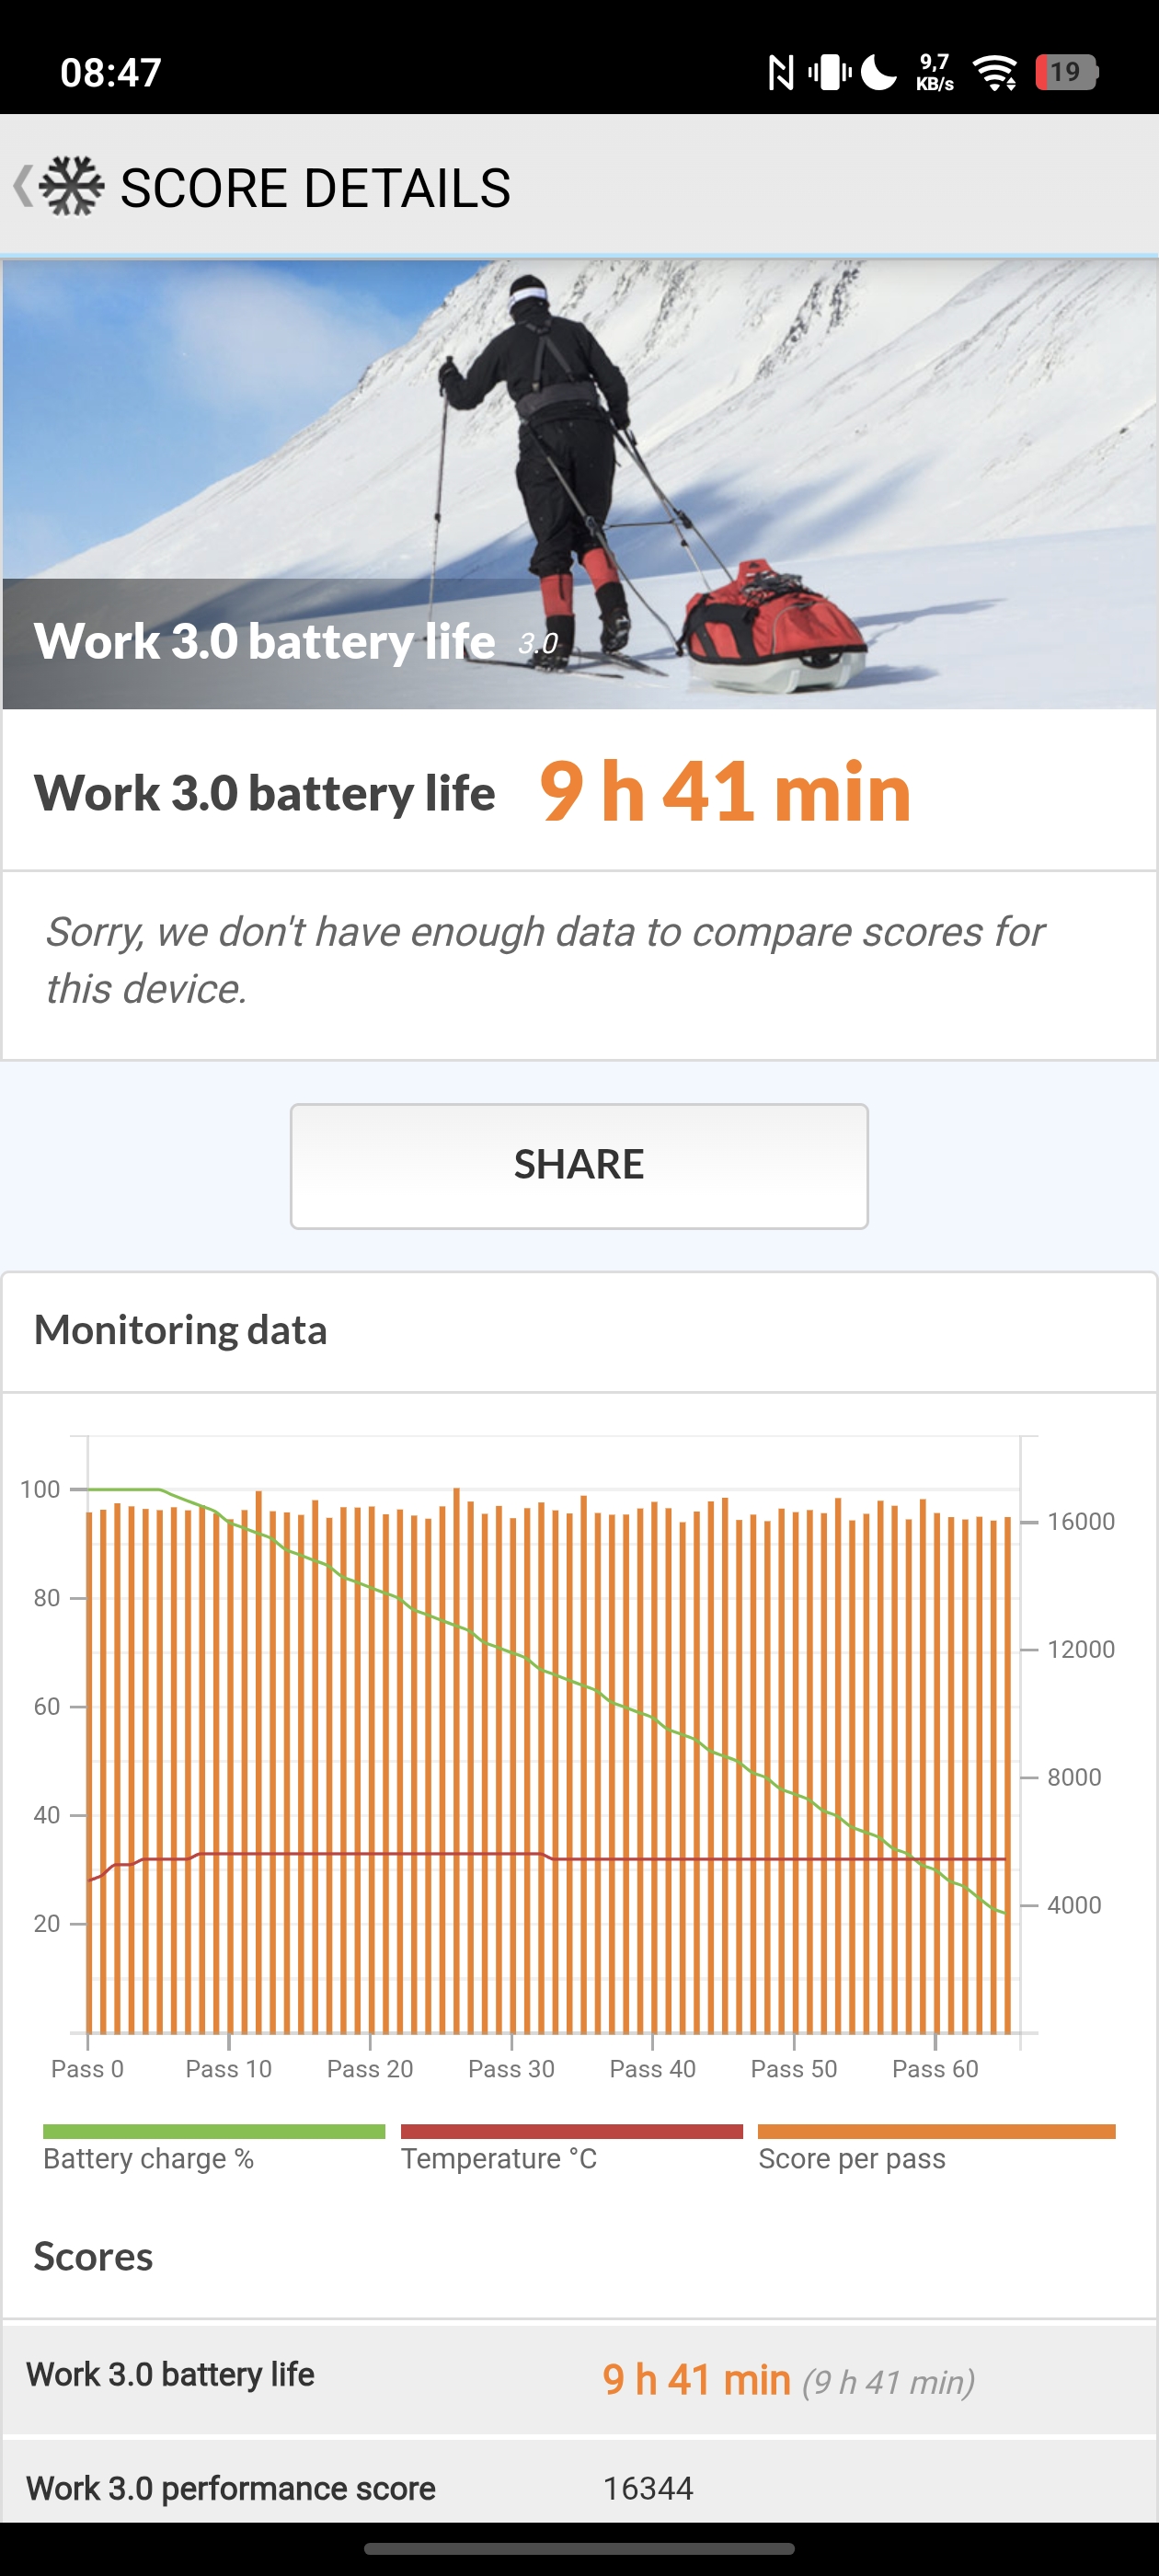1159x2576 pixels.
Task: Open the Work 3.0 performance score row
Action: pyautogui.click(x=579, y=2487)
